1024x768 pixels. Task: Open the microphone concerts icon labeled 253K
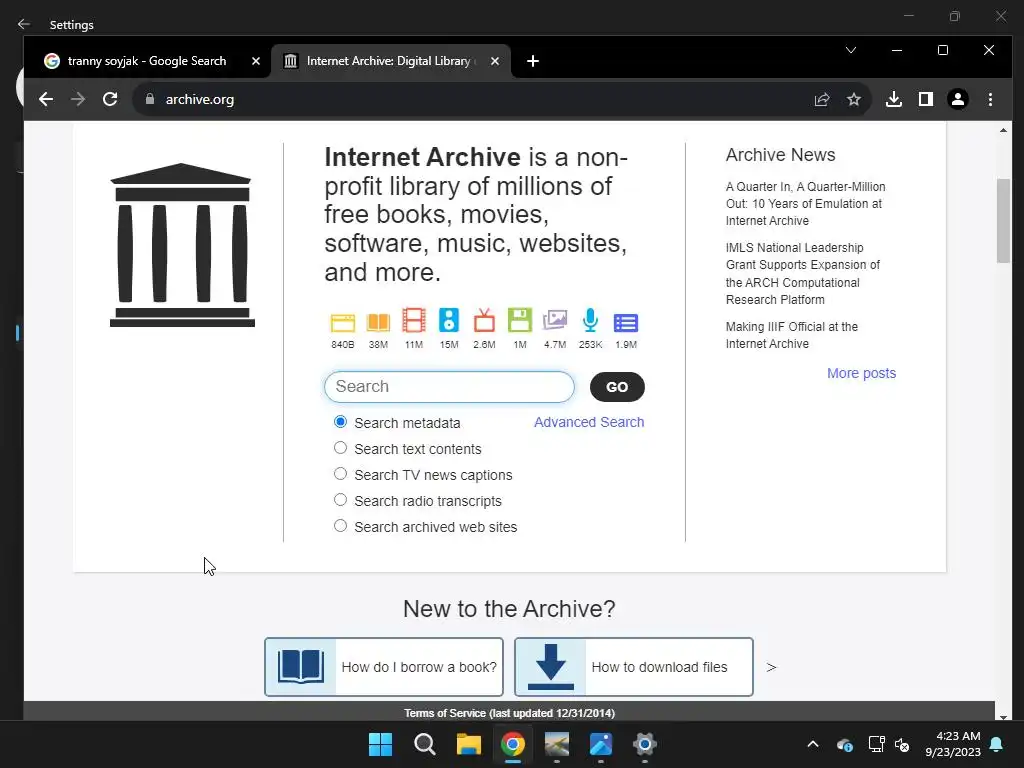pyautogui.click(x=590, y=320)
